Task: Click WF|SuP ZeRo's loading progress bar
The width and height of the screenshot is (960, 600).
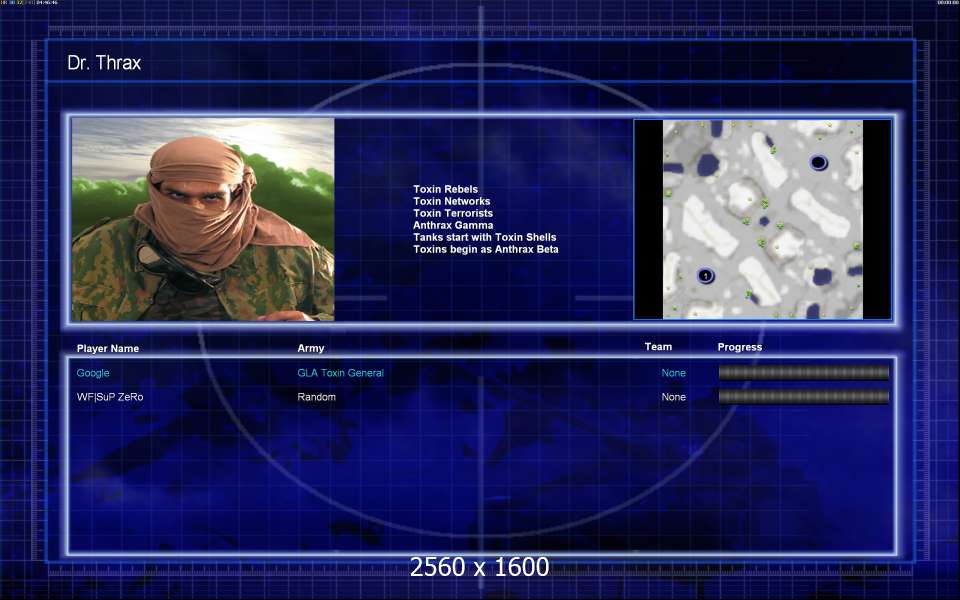Action: (x=803, y=397)
